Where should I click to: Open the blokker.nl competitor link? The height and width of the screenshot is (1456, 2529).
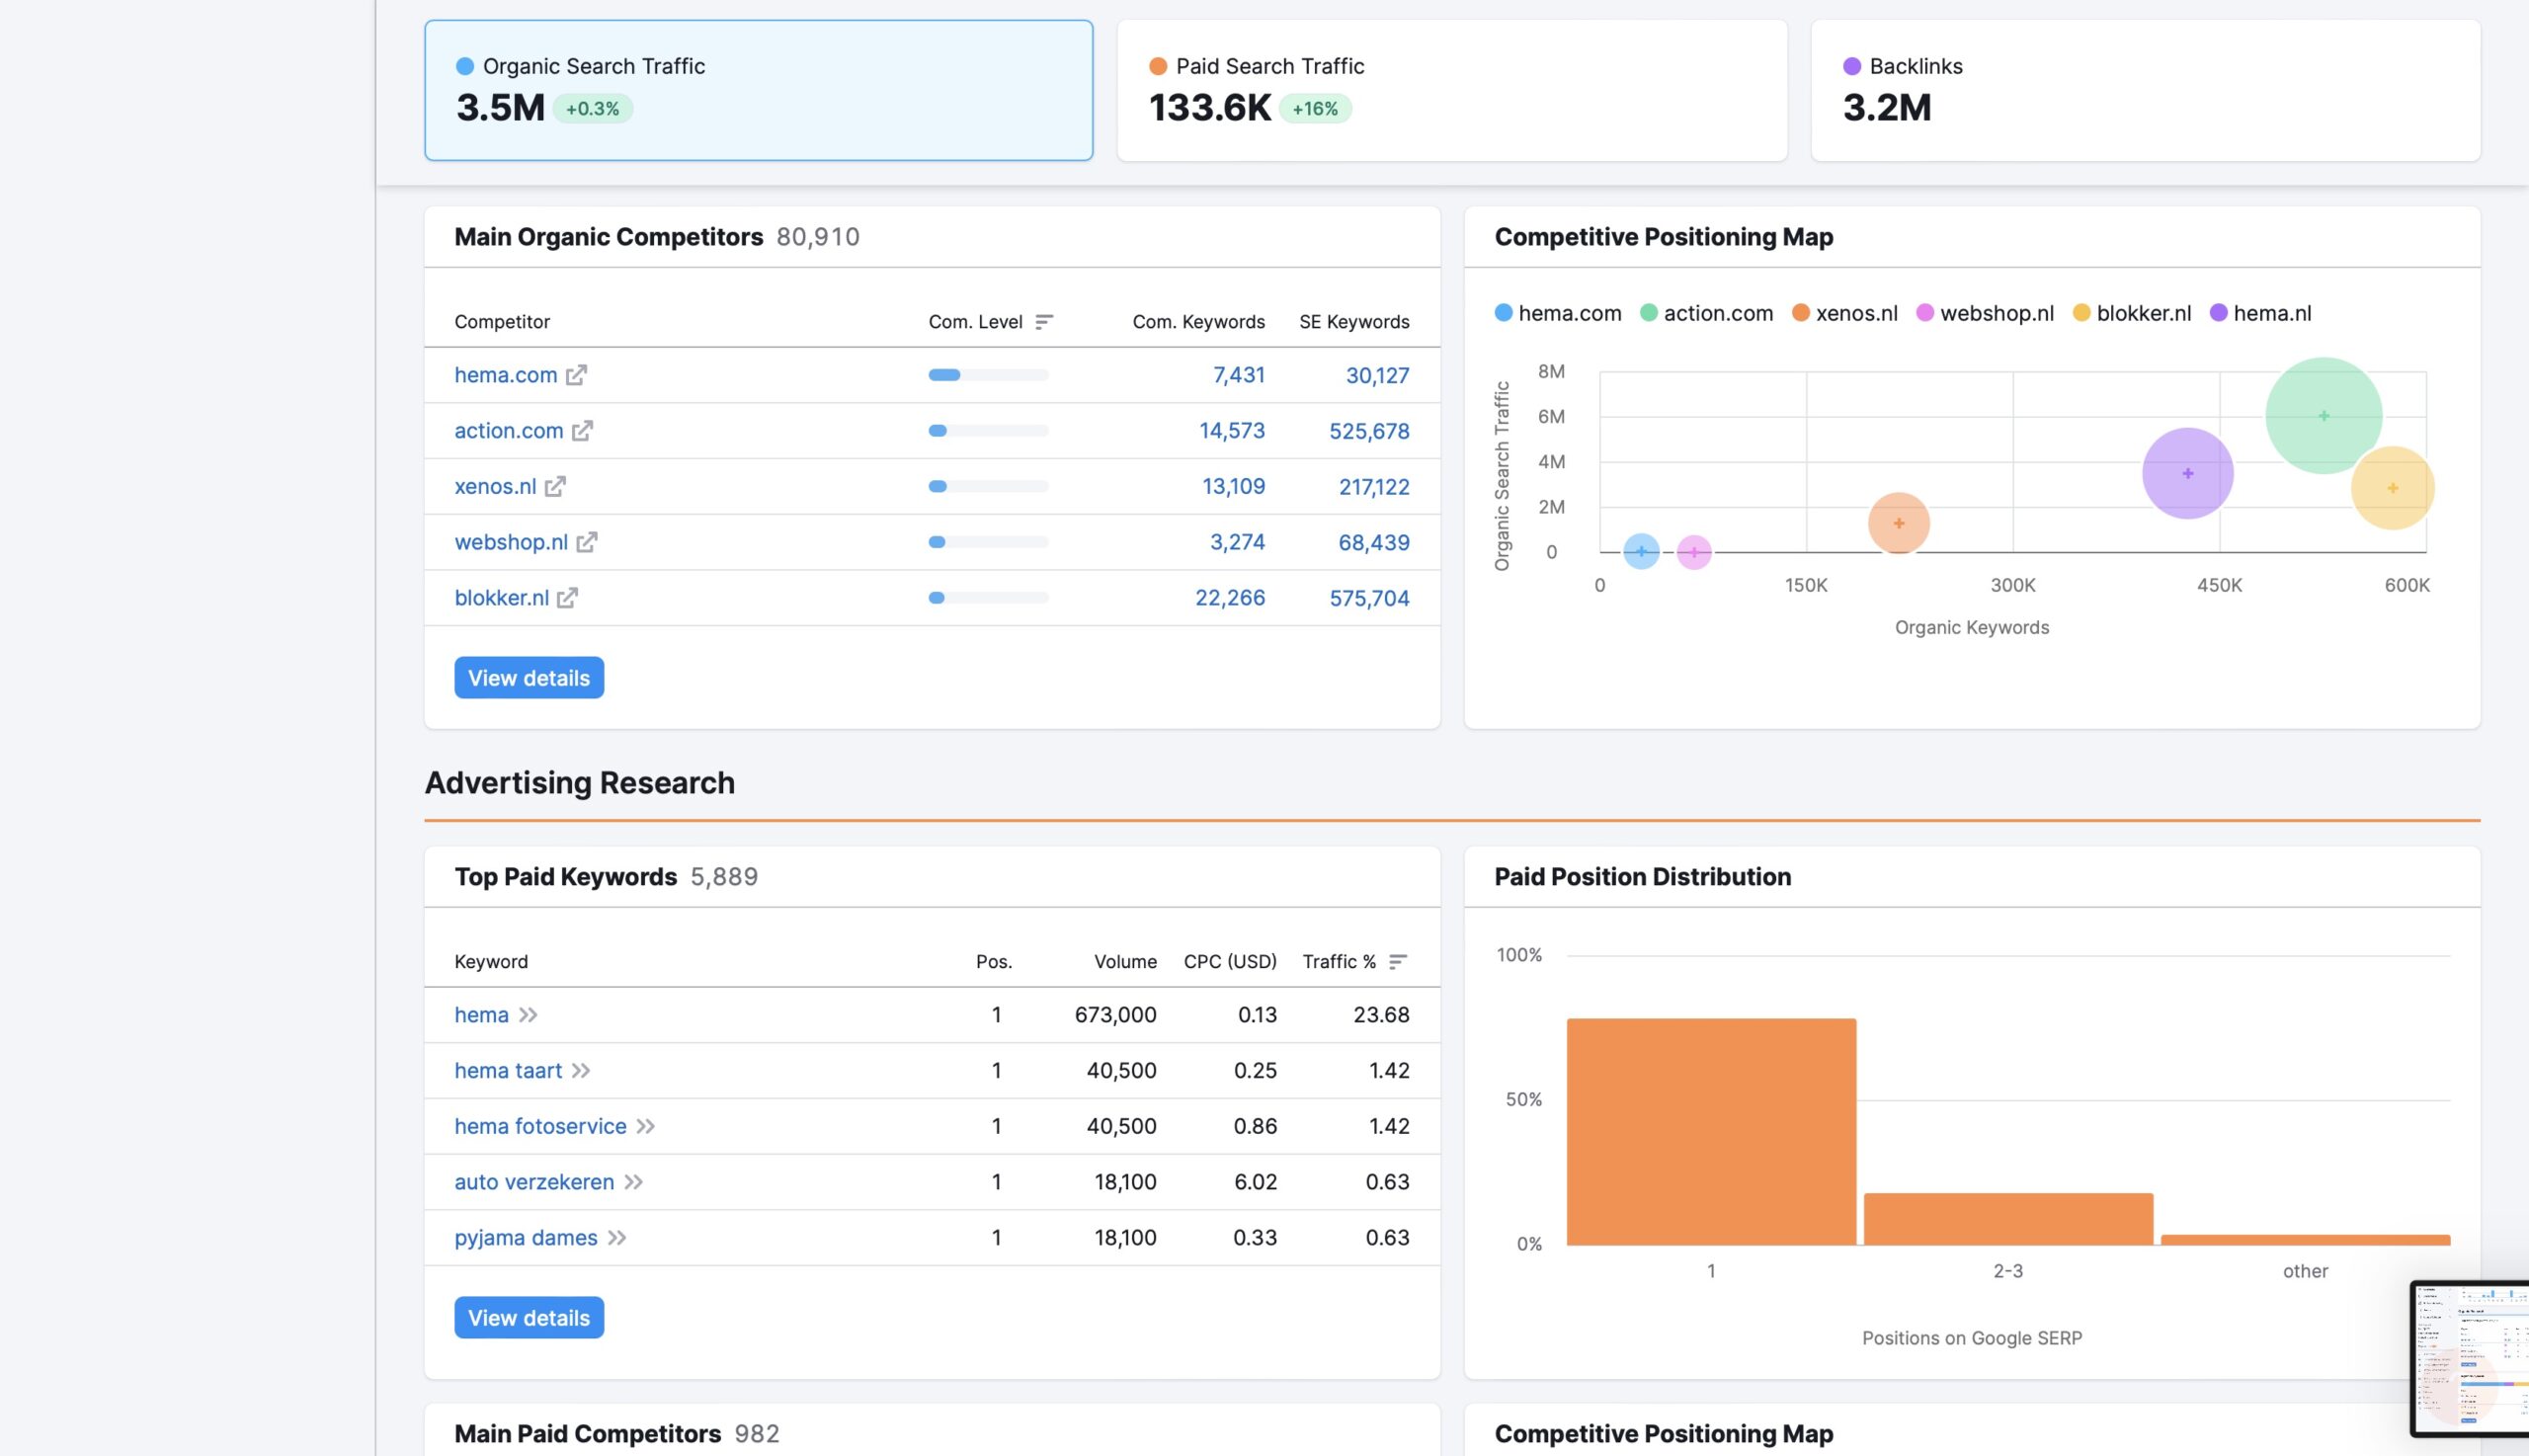[502, 598]
